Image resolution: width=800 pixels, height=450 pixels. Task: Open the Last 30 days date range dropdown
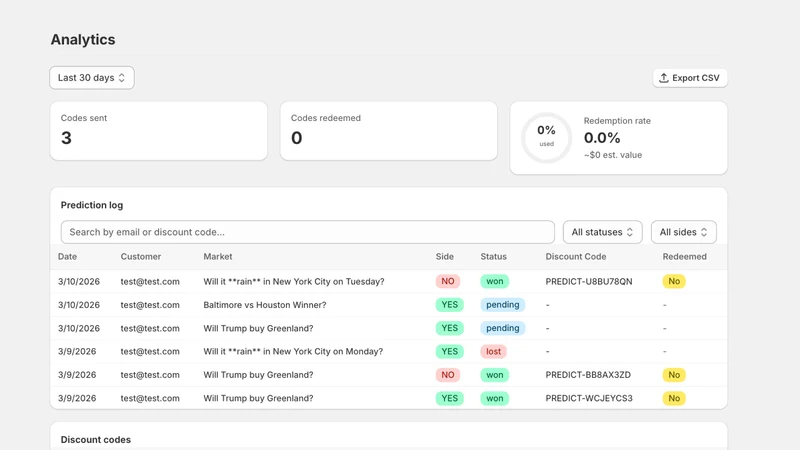click(x=92, y=78)
